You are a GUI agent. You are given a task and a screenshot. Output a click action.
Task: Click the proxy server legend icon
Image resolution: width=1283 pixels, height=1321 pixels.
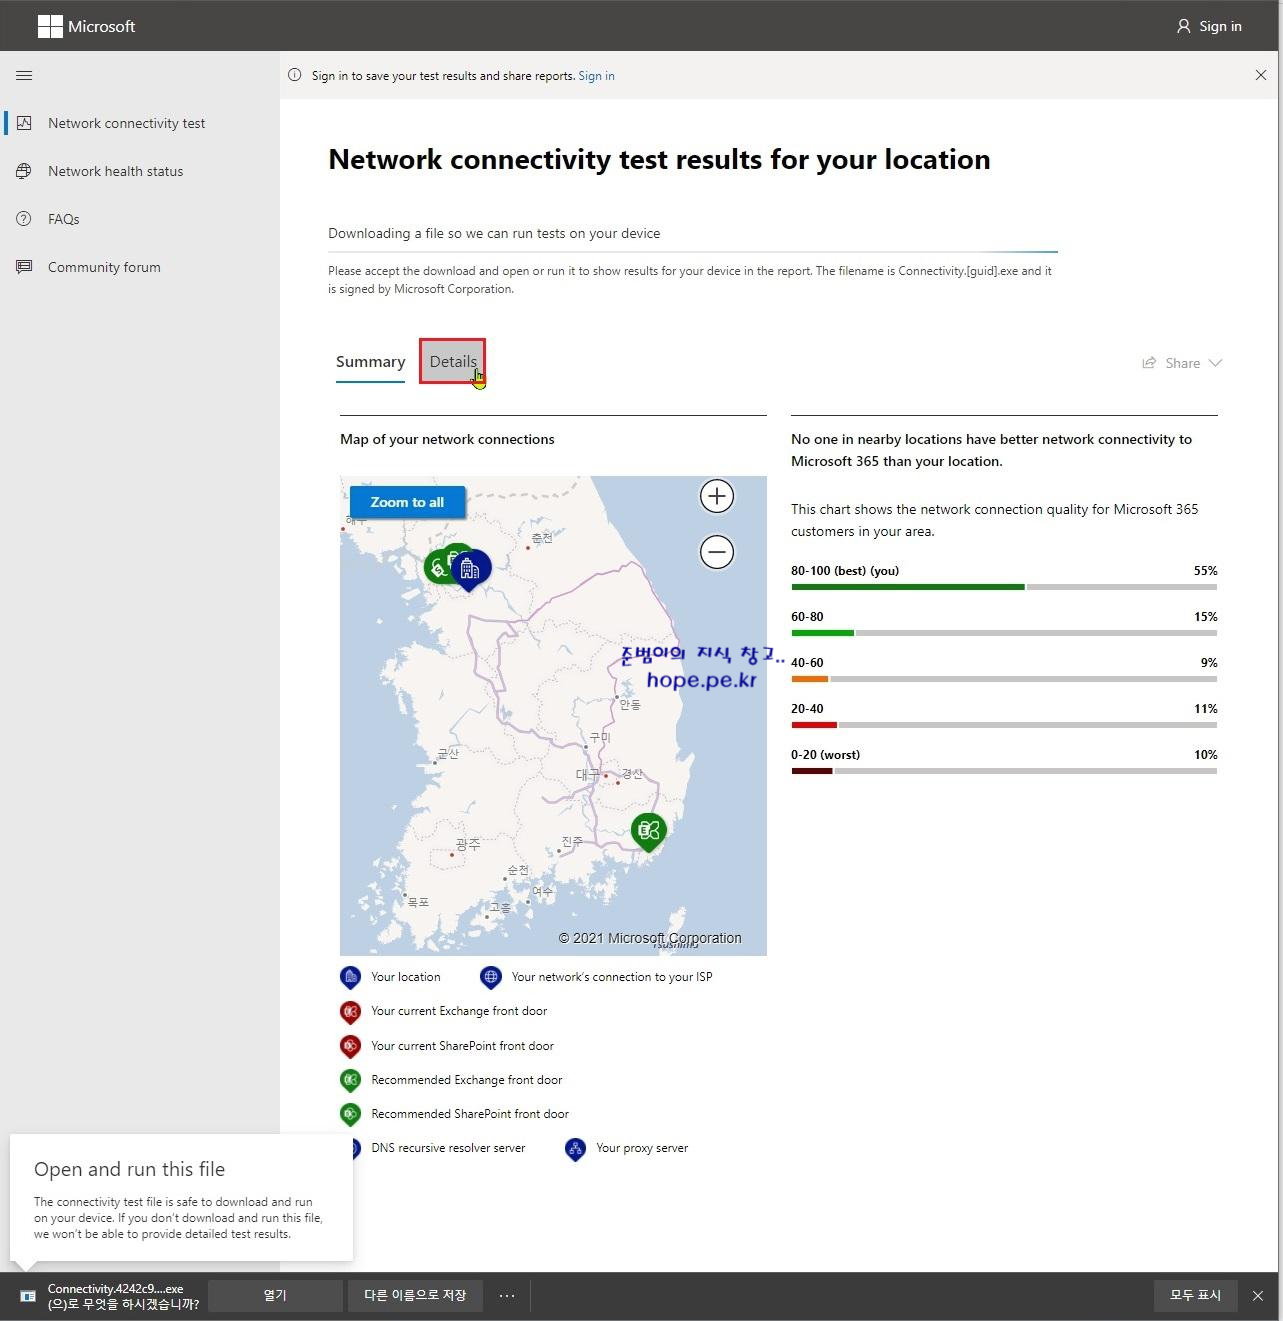(575, 1149)
